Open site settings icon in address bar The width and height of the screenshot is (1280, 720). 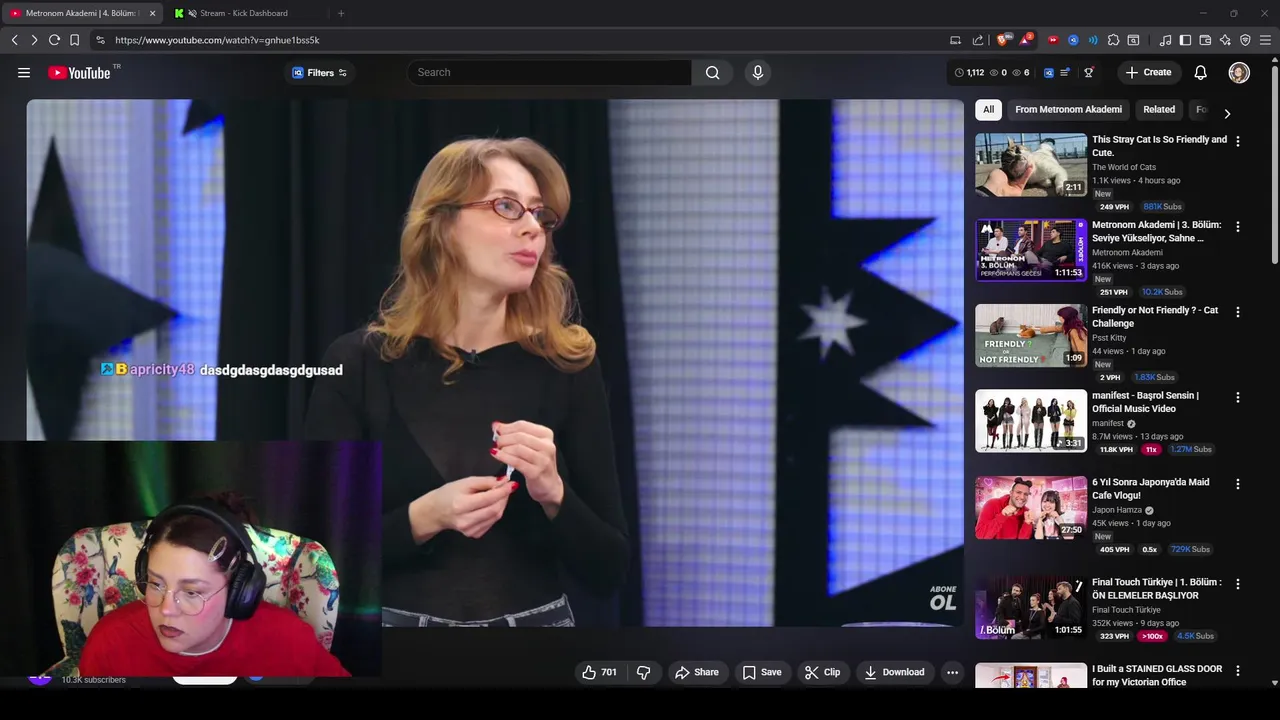(100, 40)
